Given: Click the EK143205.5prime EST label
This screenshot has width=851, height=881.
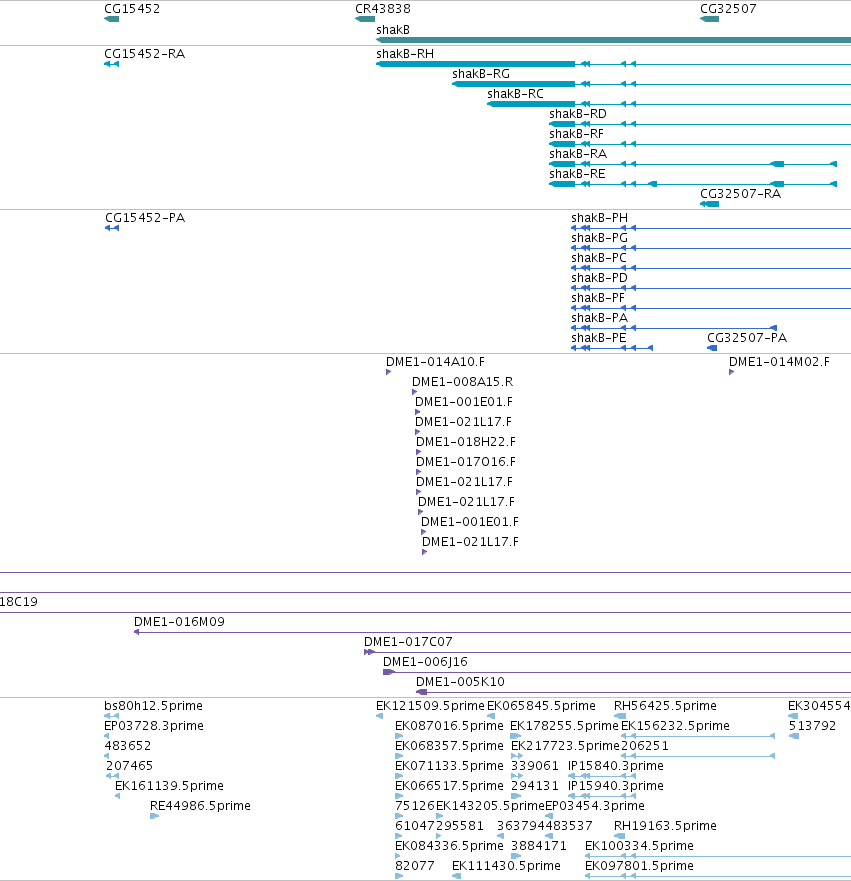Looking at the screenshot, I should (x=490, y=806).
